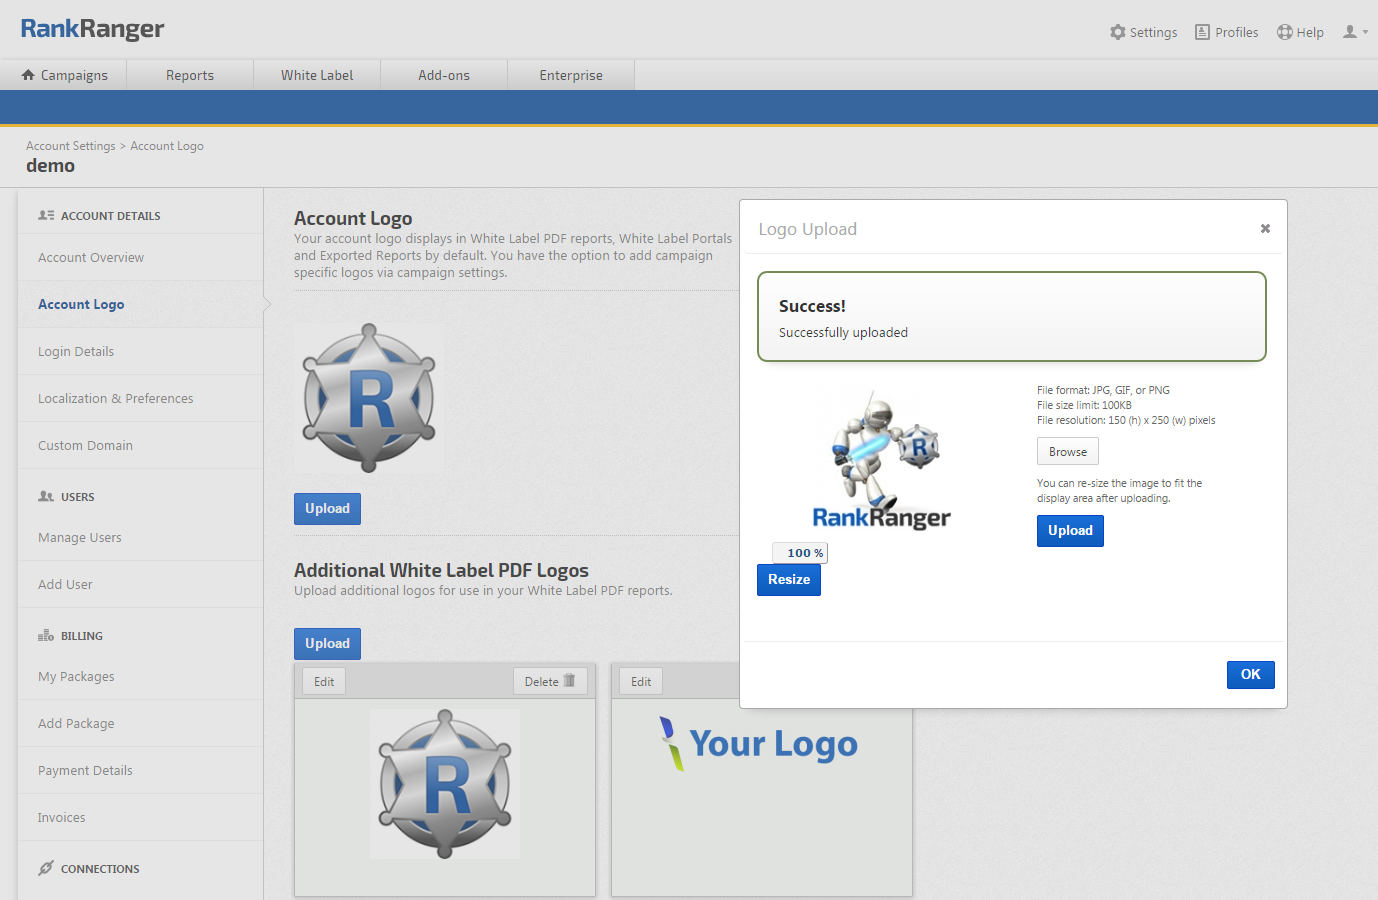Image resolution: width=1378 pixels, height=900 pixels.
Task: Delete the first white label PDF logo
Action: click(x=550, y=681)
